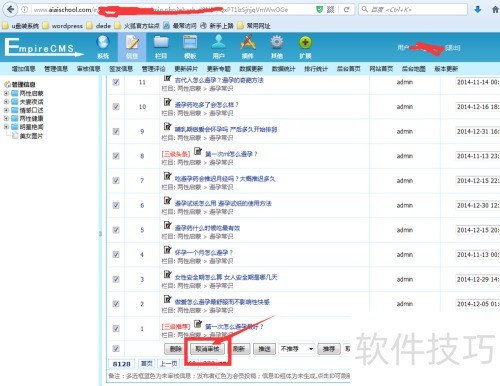Open the 常用网址 bookmark folder
This screenshot has height=386, width=500.
click(254, 26)
